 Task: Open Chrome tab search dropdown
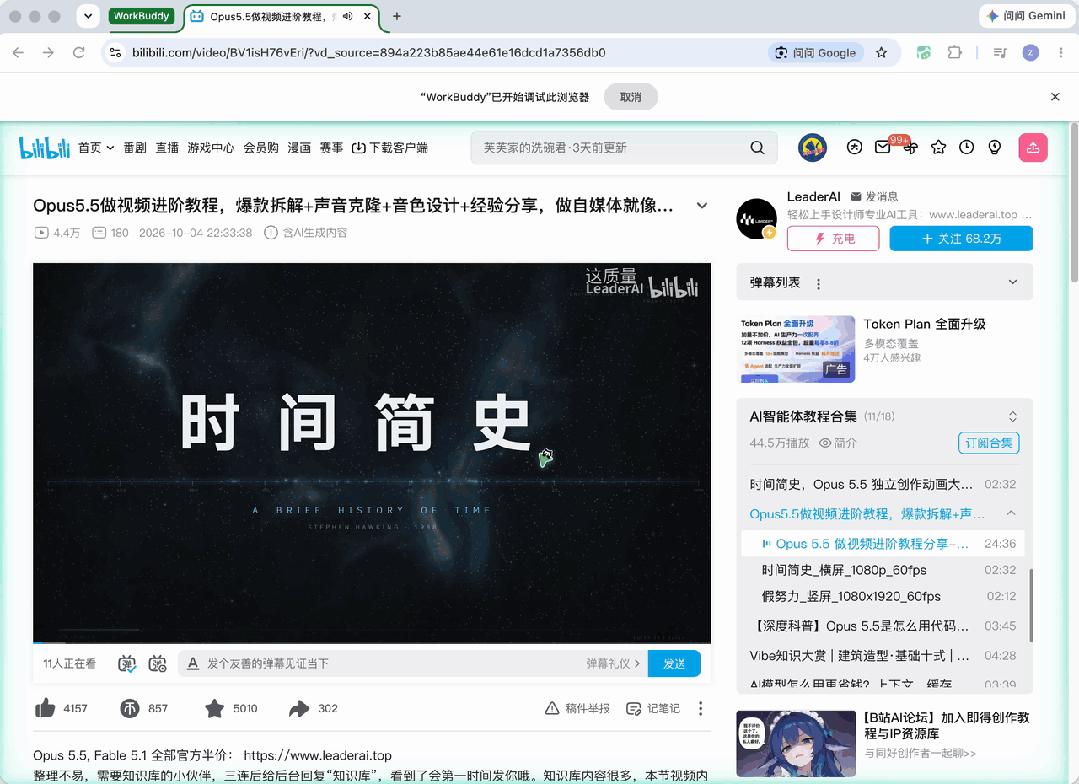(x=87, y=16)
